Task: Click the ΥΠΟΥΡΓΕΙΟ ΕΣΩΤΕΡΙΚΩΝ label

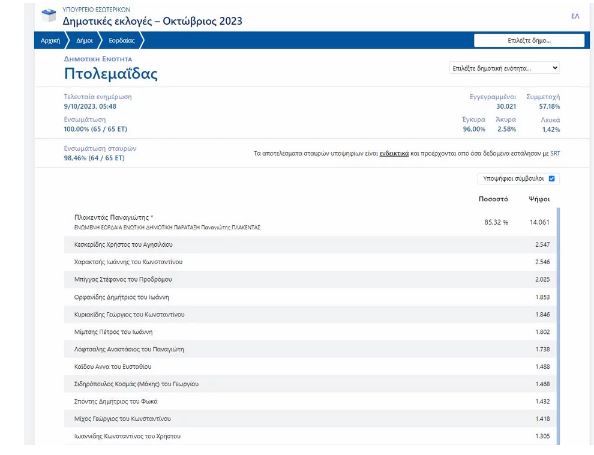Action: [96, 9]
